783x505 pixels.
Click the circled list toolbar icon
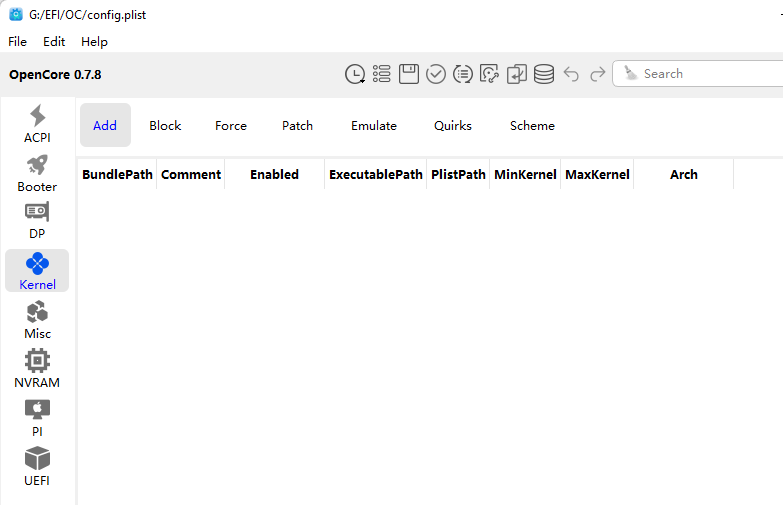463,74
